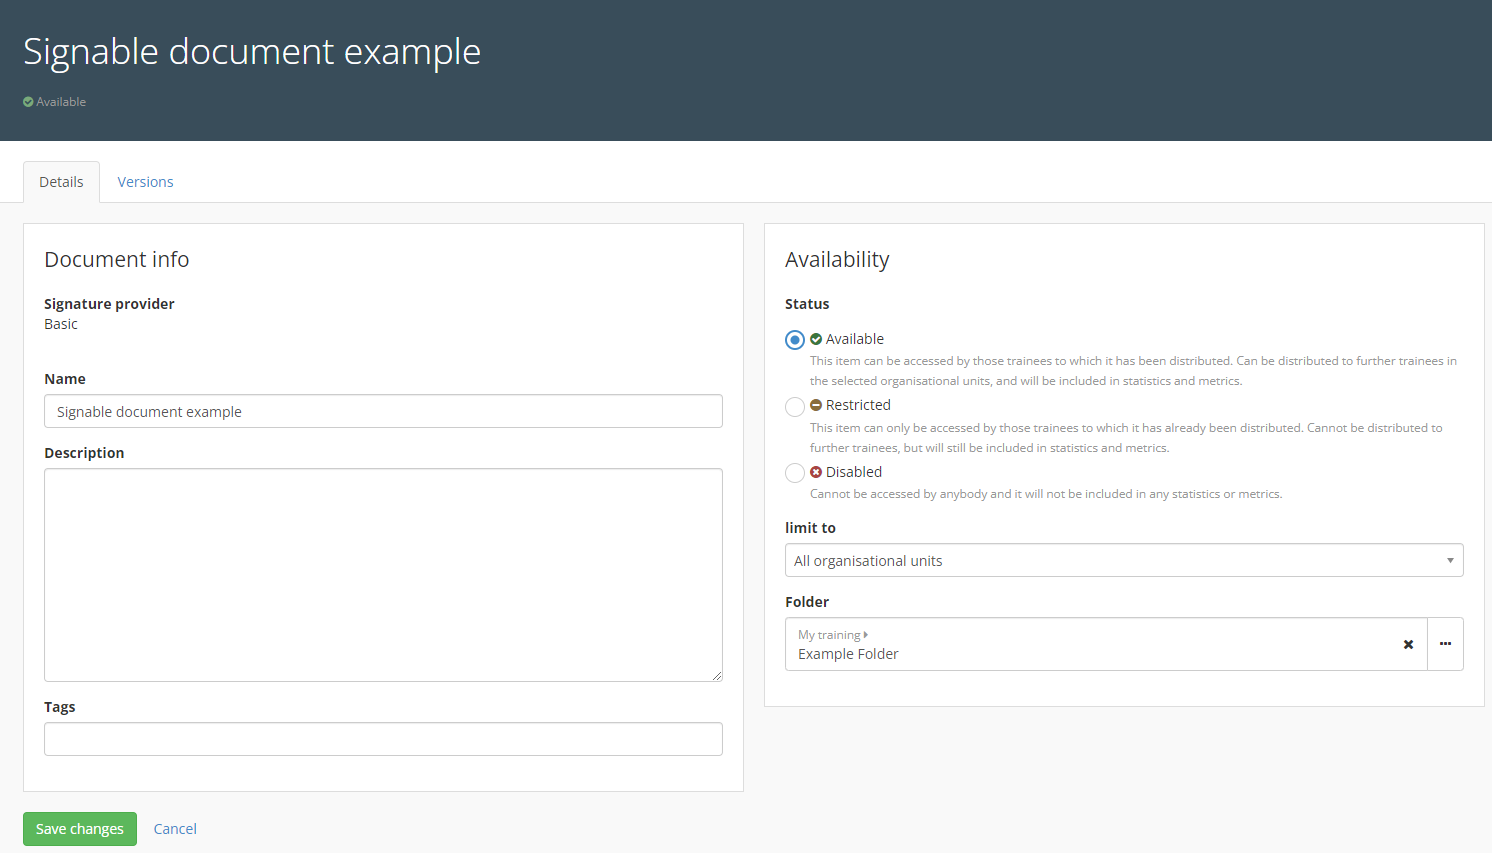
Task: Click the red Disabled status icon
Action: click(x=816, y=472)
